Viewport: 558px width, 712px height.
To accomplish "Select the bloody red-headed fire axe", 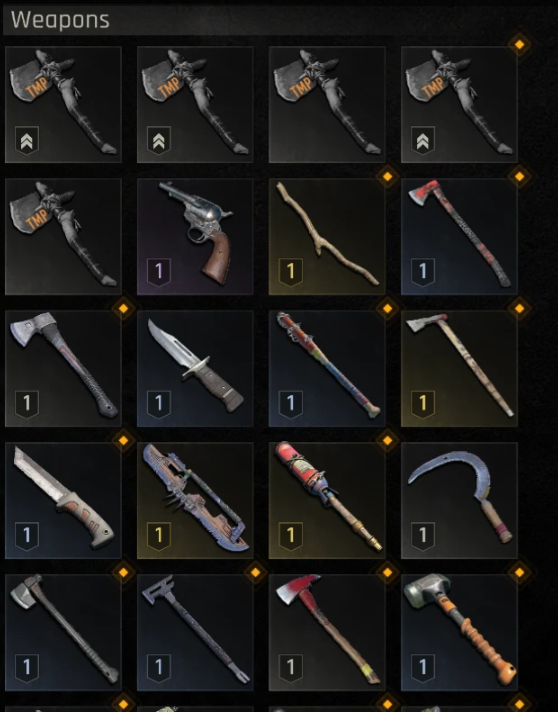I will click(327, 633).
